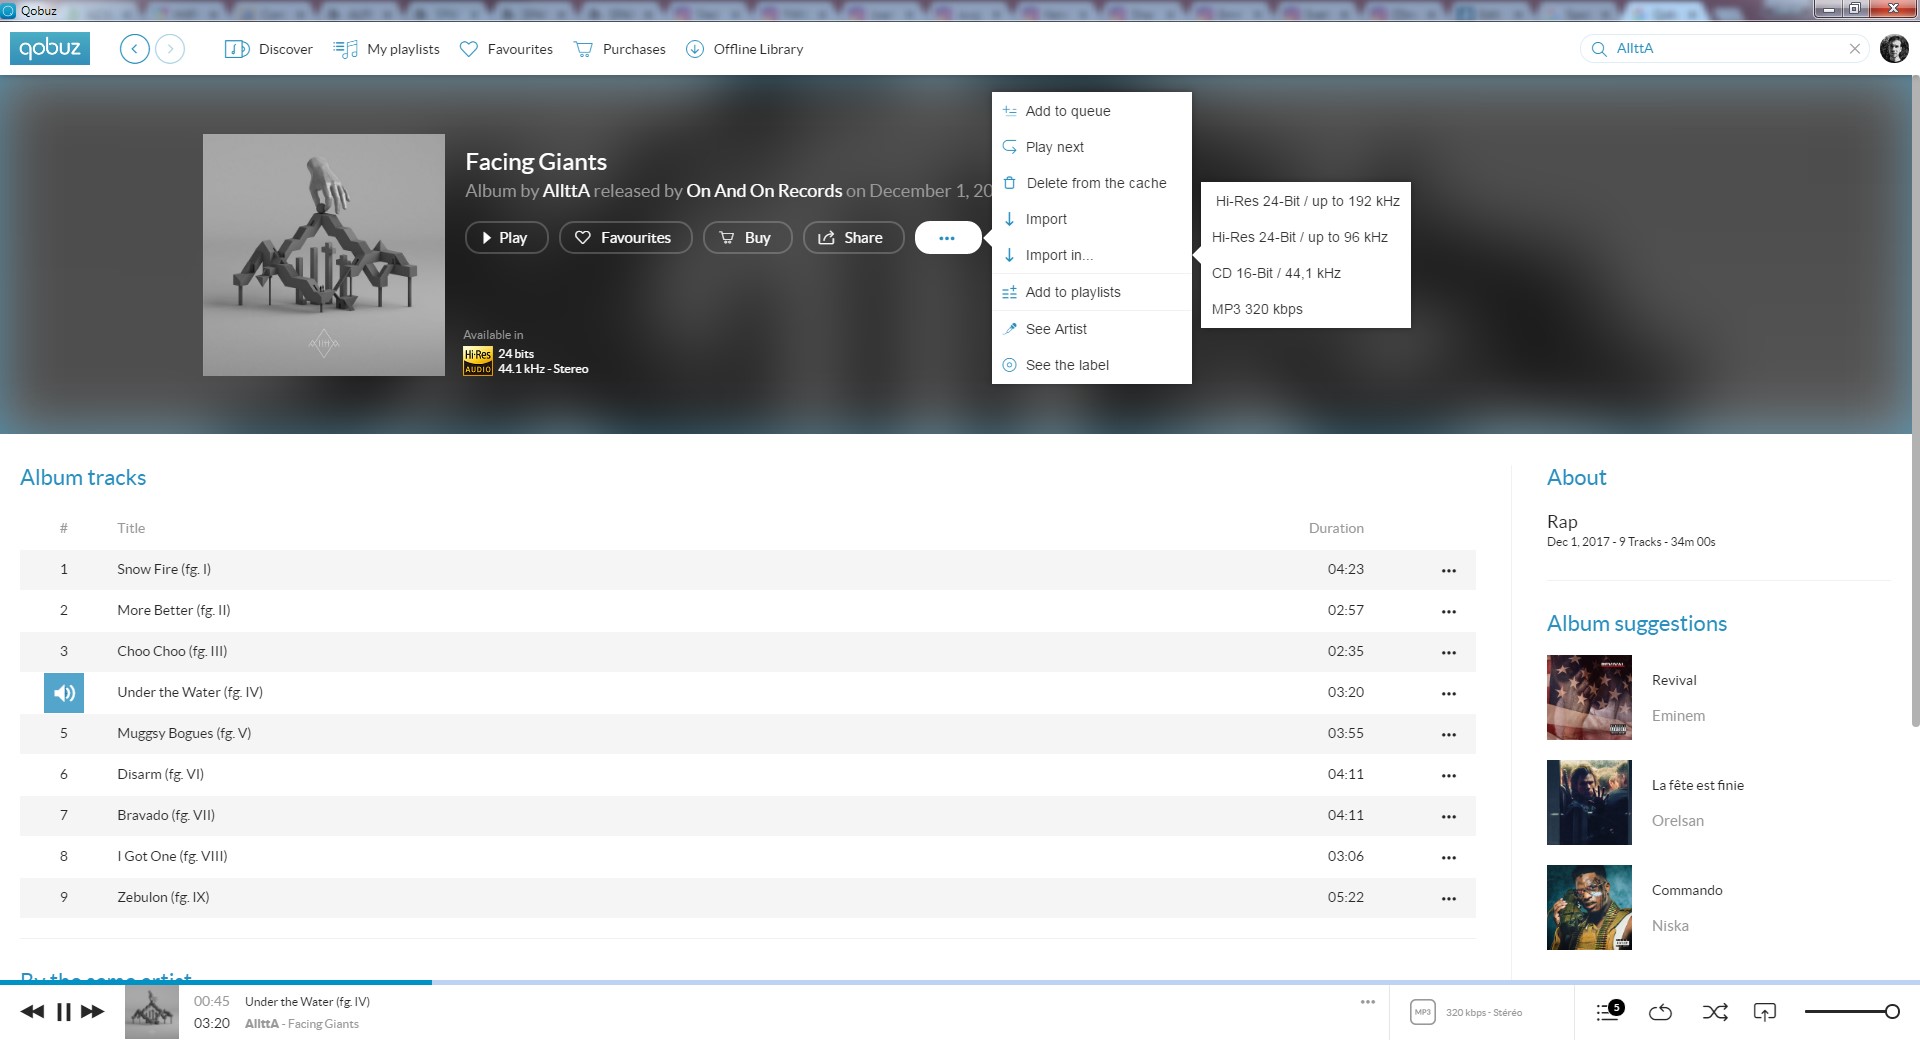Open options for I Got One track
The image size is (1920, 1040).
(x=1449, y=857)
